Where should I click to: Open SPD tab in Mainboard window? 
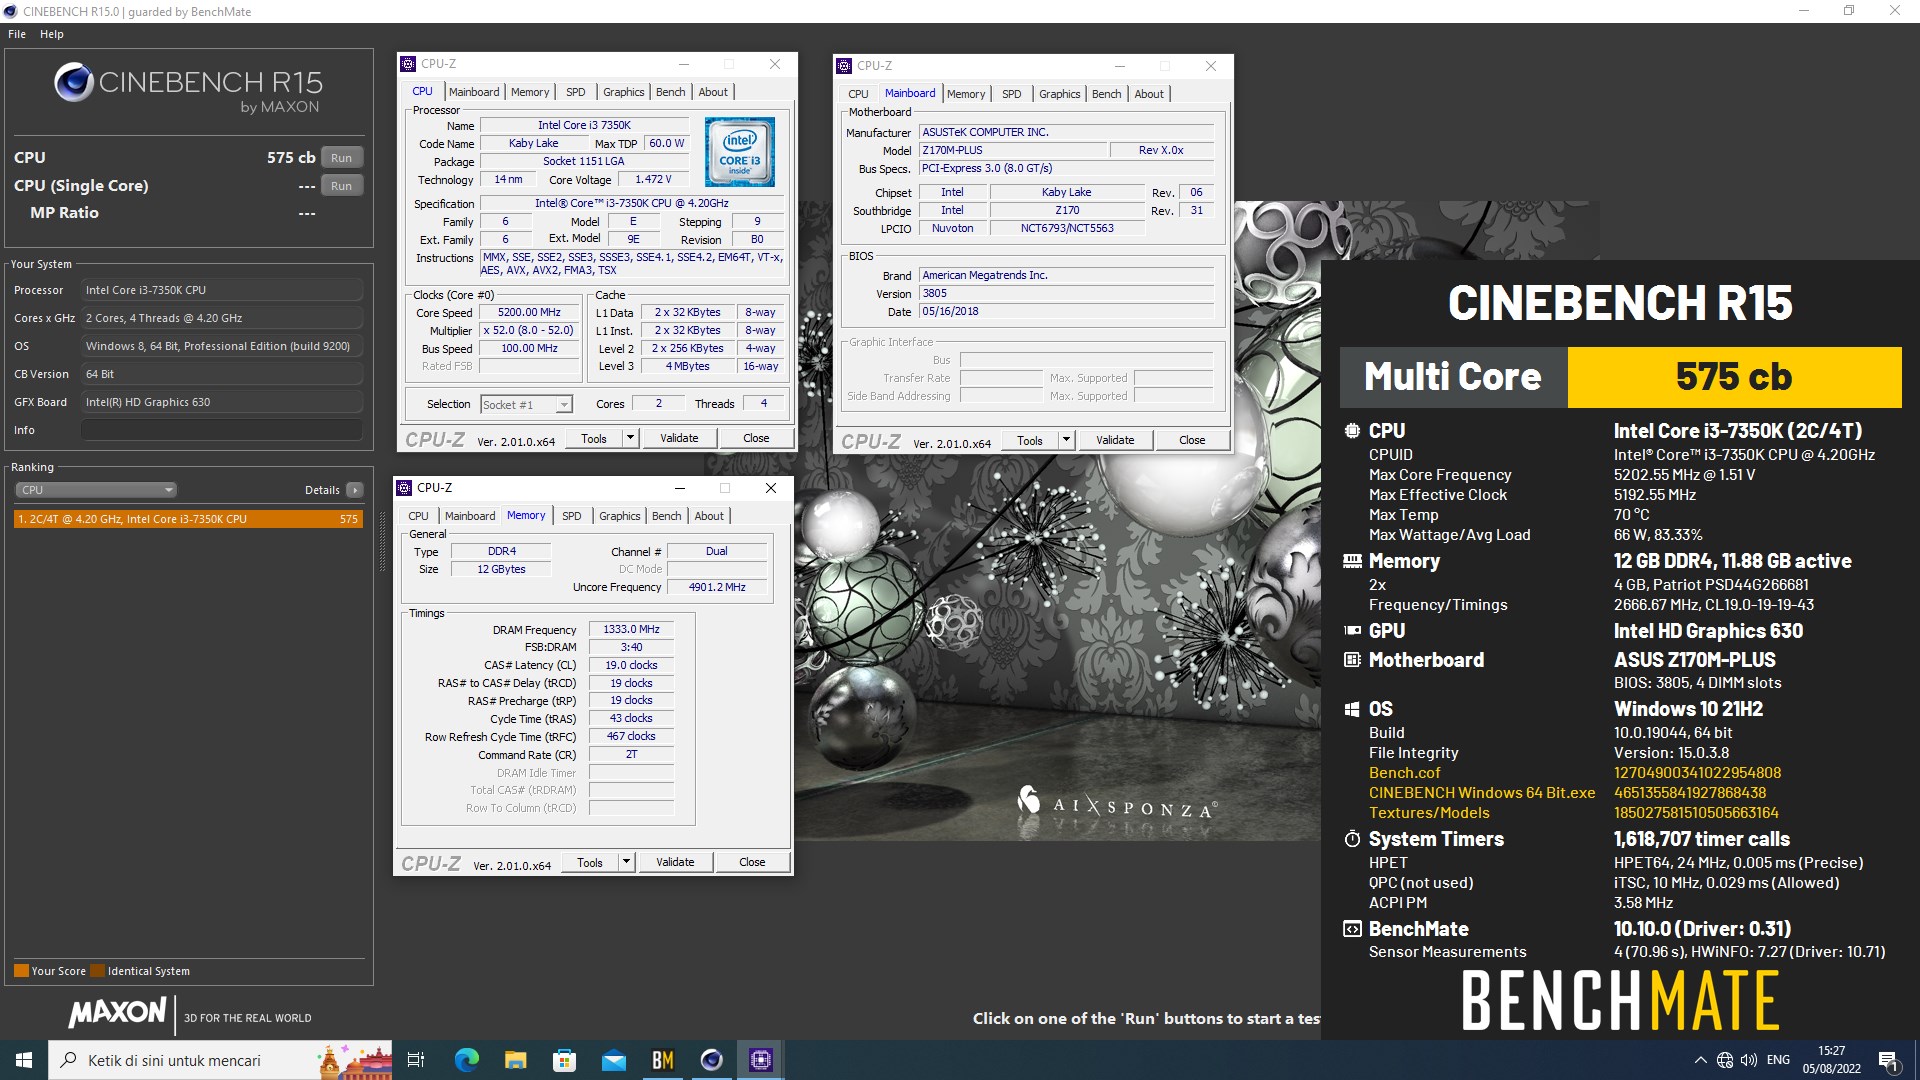(x=1011, y=94)
